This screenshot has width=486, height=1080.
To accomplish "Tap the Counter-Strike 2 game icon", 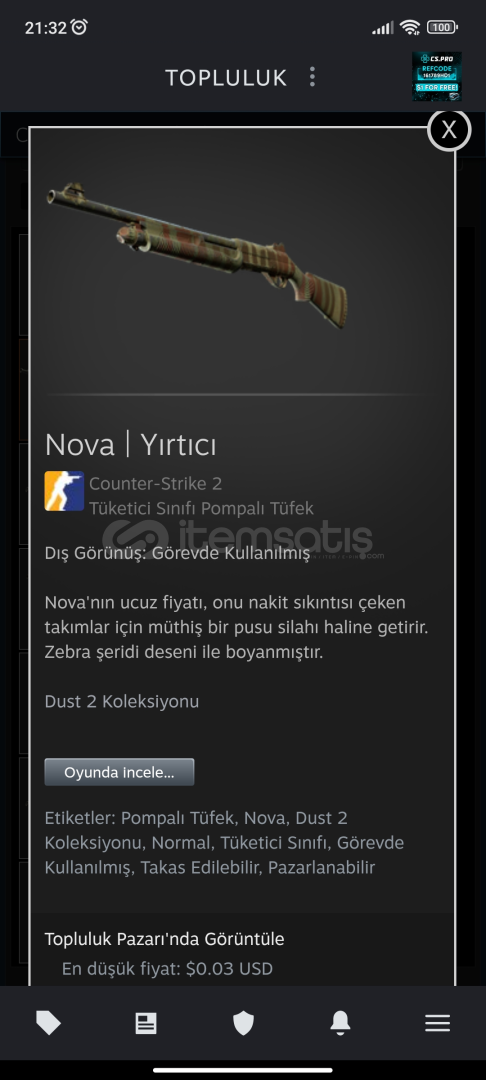I will [64, 491].
